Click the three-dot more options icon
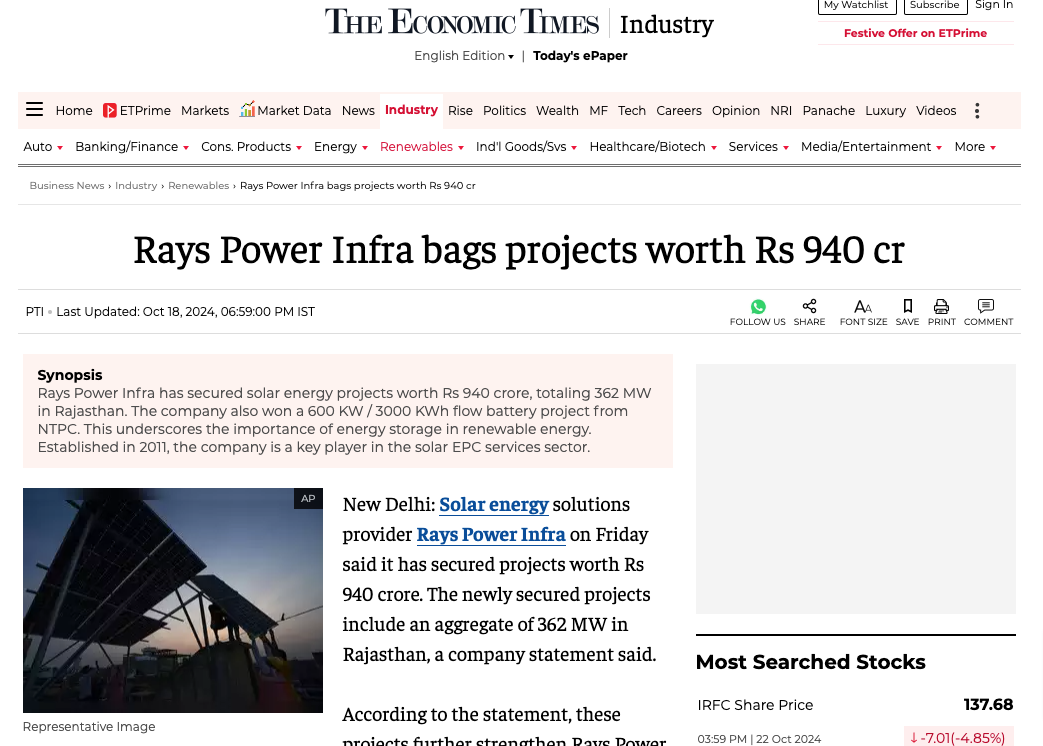This screenshot has width=1043, height=746. click(977, 111)
